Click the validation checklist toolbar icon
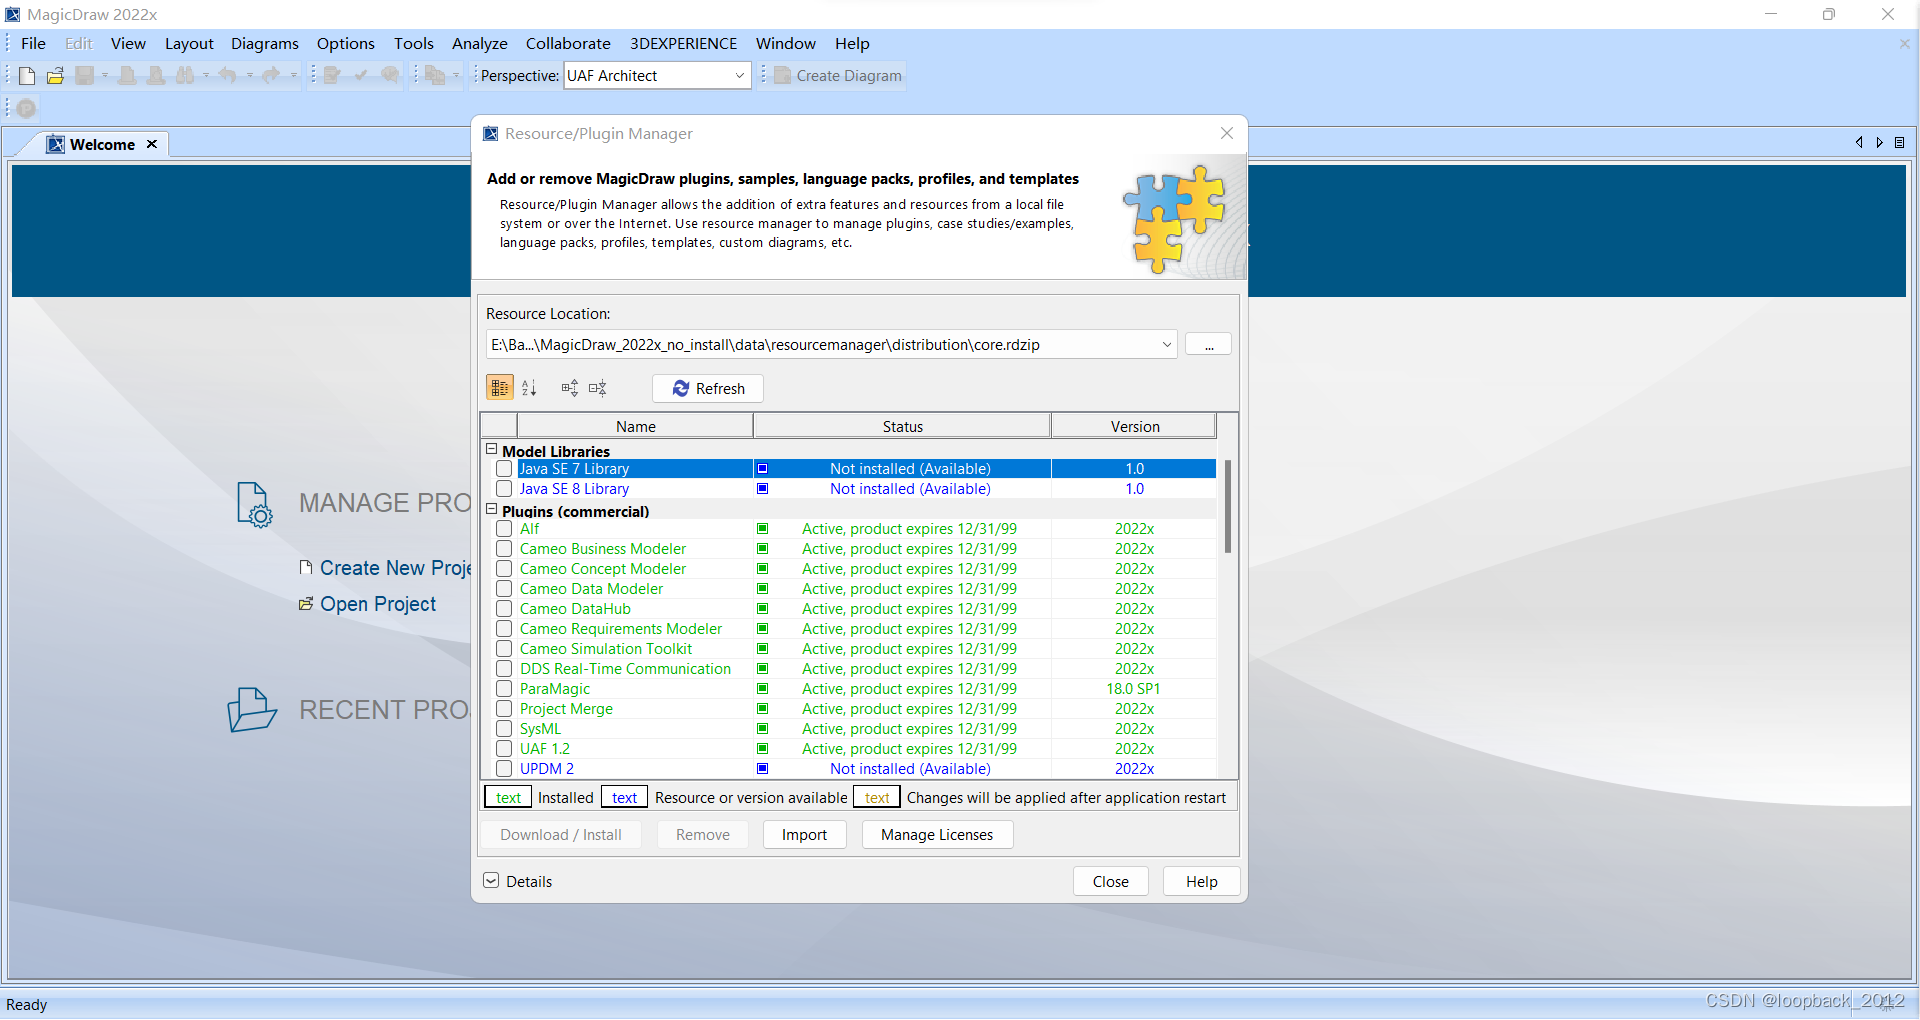Viewport: 1920px width, 1020px height. (x=333, y=76)
